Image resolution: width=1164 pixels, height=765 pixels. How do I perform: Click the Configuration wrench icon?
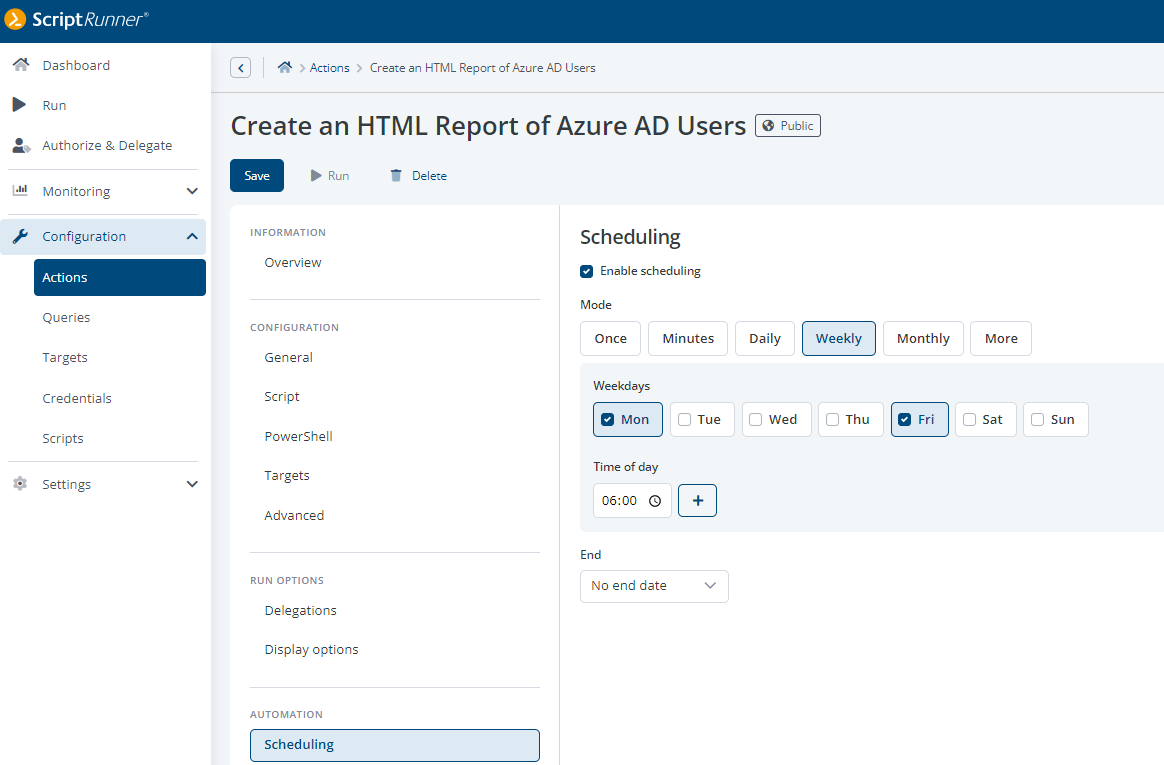[x=20, y=236]
